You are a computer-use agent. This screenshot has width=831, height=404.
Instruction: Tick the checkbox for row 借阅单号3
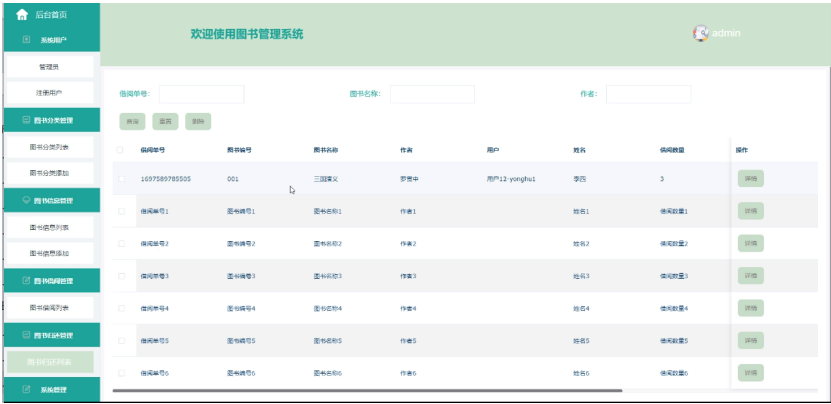pyautogui.click(x=121, y=276)
